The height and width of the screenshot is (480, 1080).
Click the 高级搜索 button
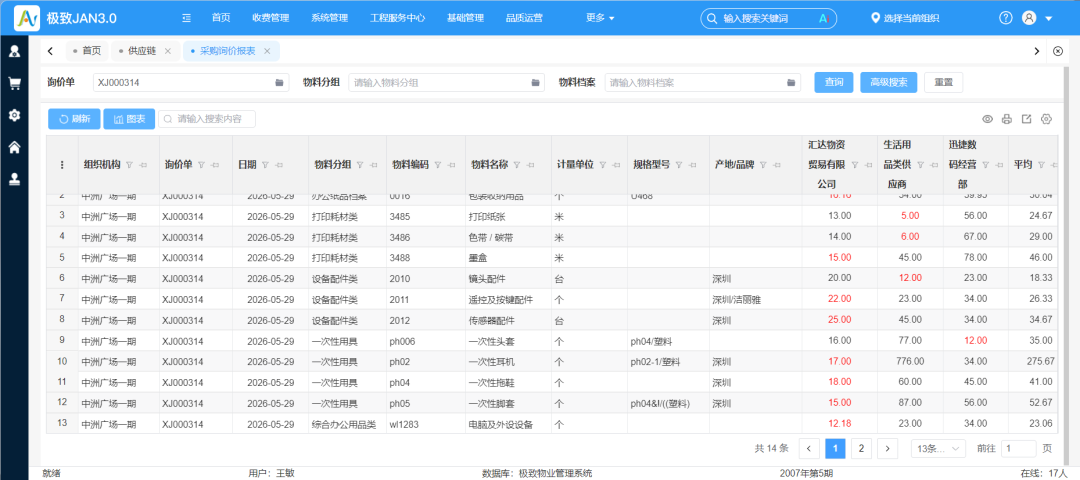[x=889, y=83]
